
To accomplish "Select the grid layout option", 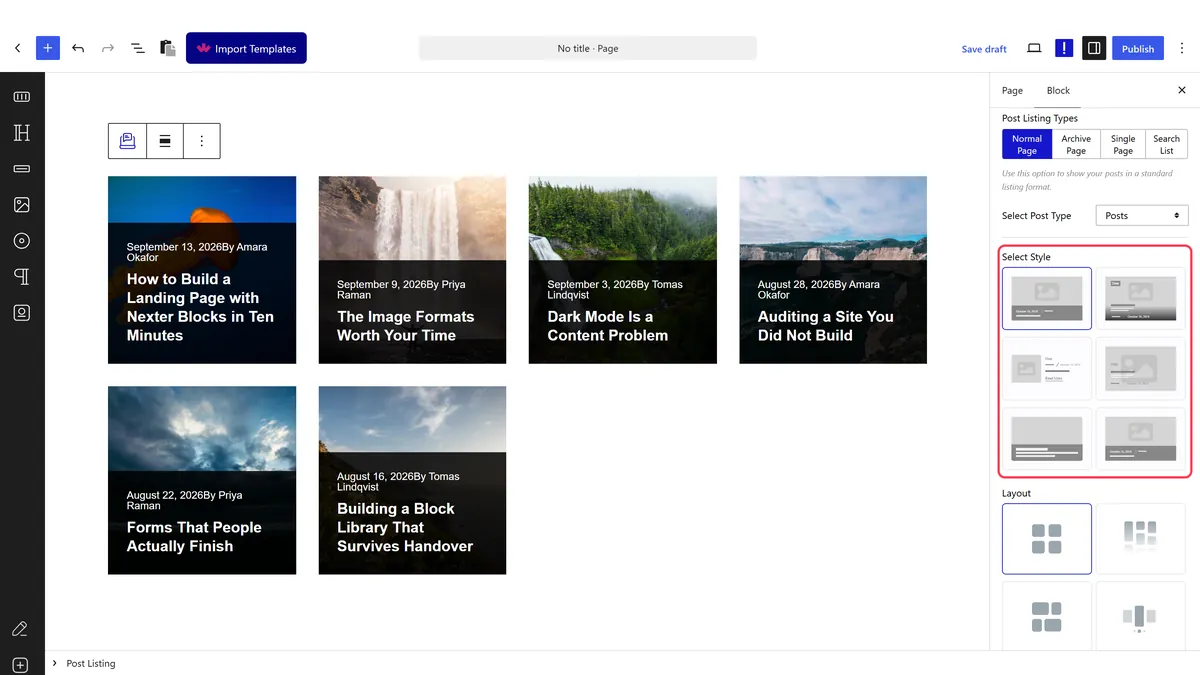I will click(1046, 538).
